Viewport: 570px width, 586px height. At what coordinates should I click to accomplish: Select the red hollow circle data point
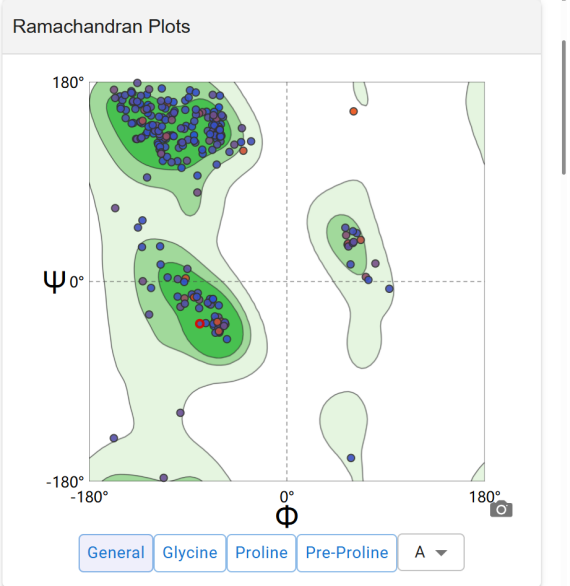click(200, 324)
